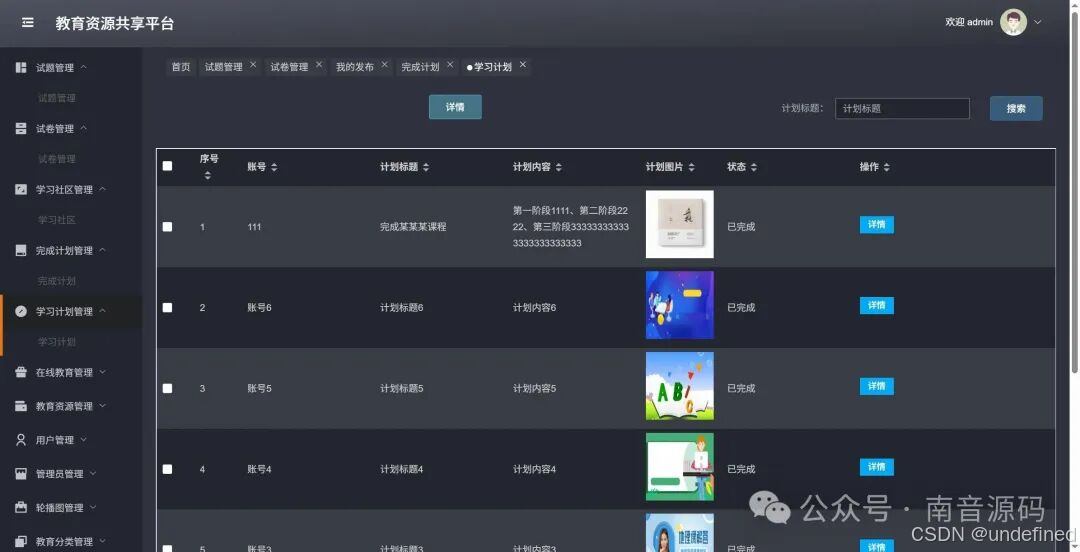The width and height of the screenshot is (1080, 552).
Task: Click the 详情 button above the table
Action: 455,107
